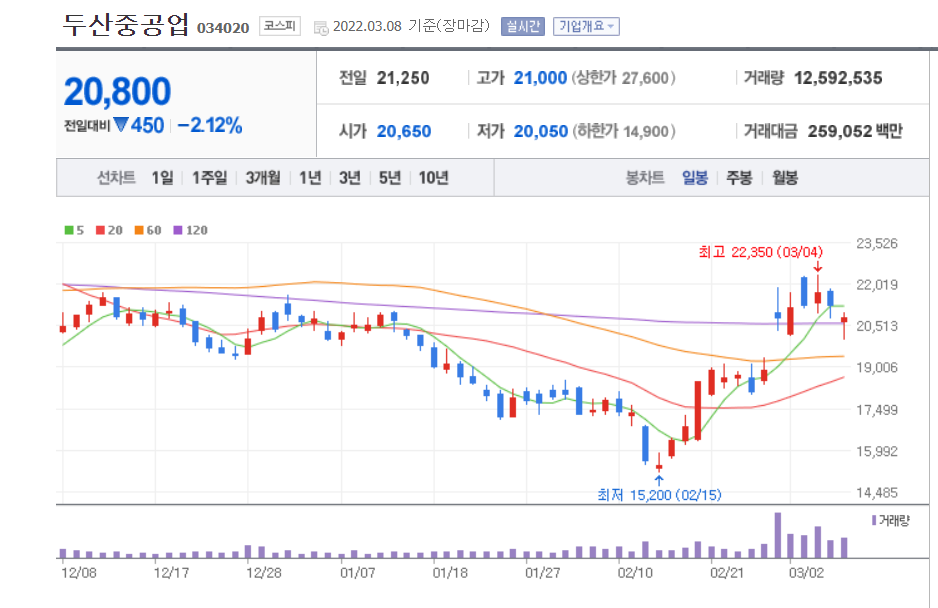938x608 pixels.
Task: Click the opening price value 20,650
Action: tap(404, 131)
